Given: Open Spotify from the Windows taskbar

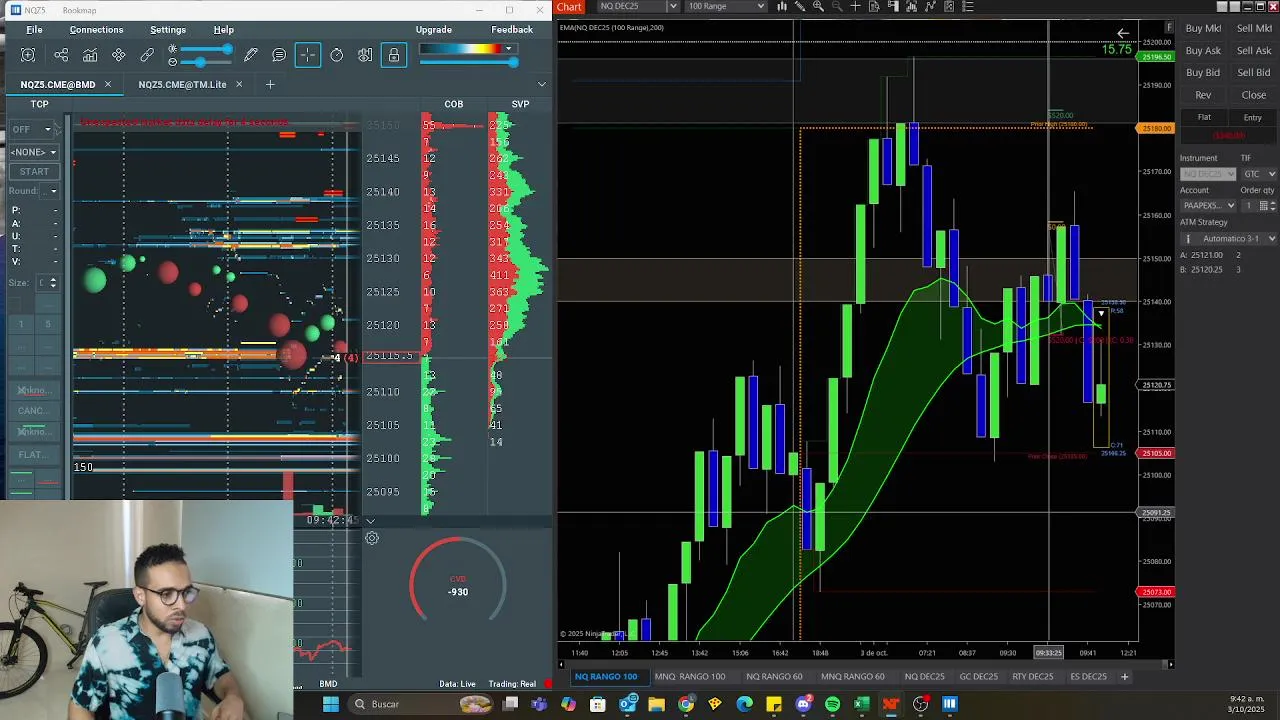Looking at the screenshot, I should [x=832, y=704].
